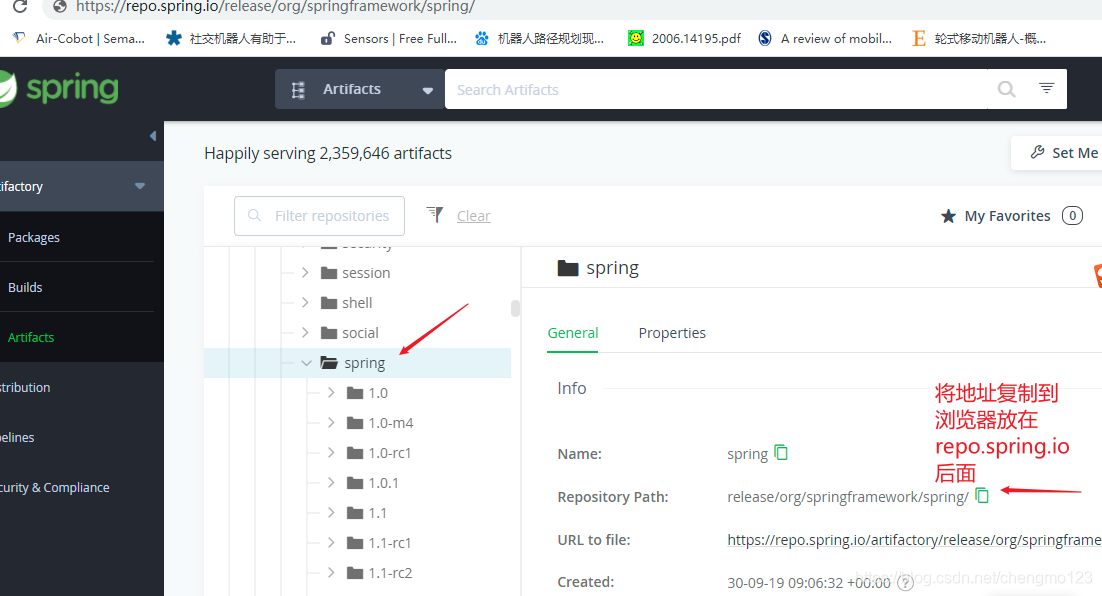Reload the page with browser refresh icon
This screenshot has height=596, width=1102.
pyautogui.click(x=20, y=6)
